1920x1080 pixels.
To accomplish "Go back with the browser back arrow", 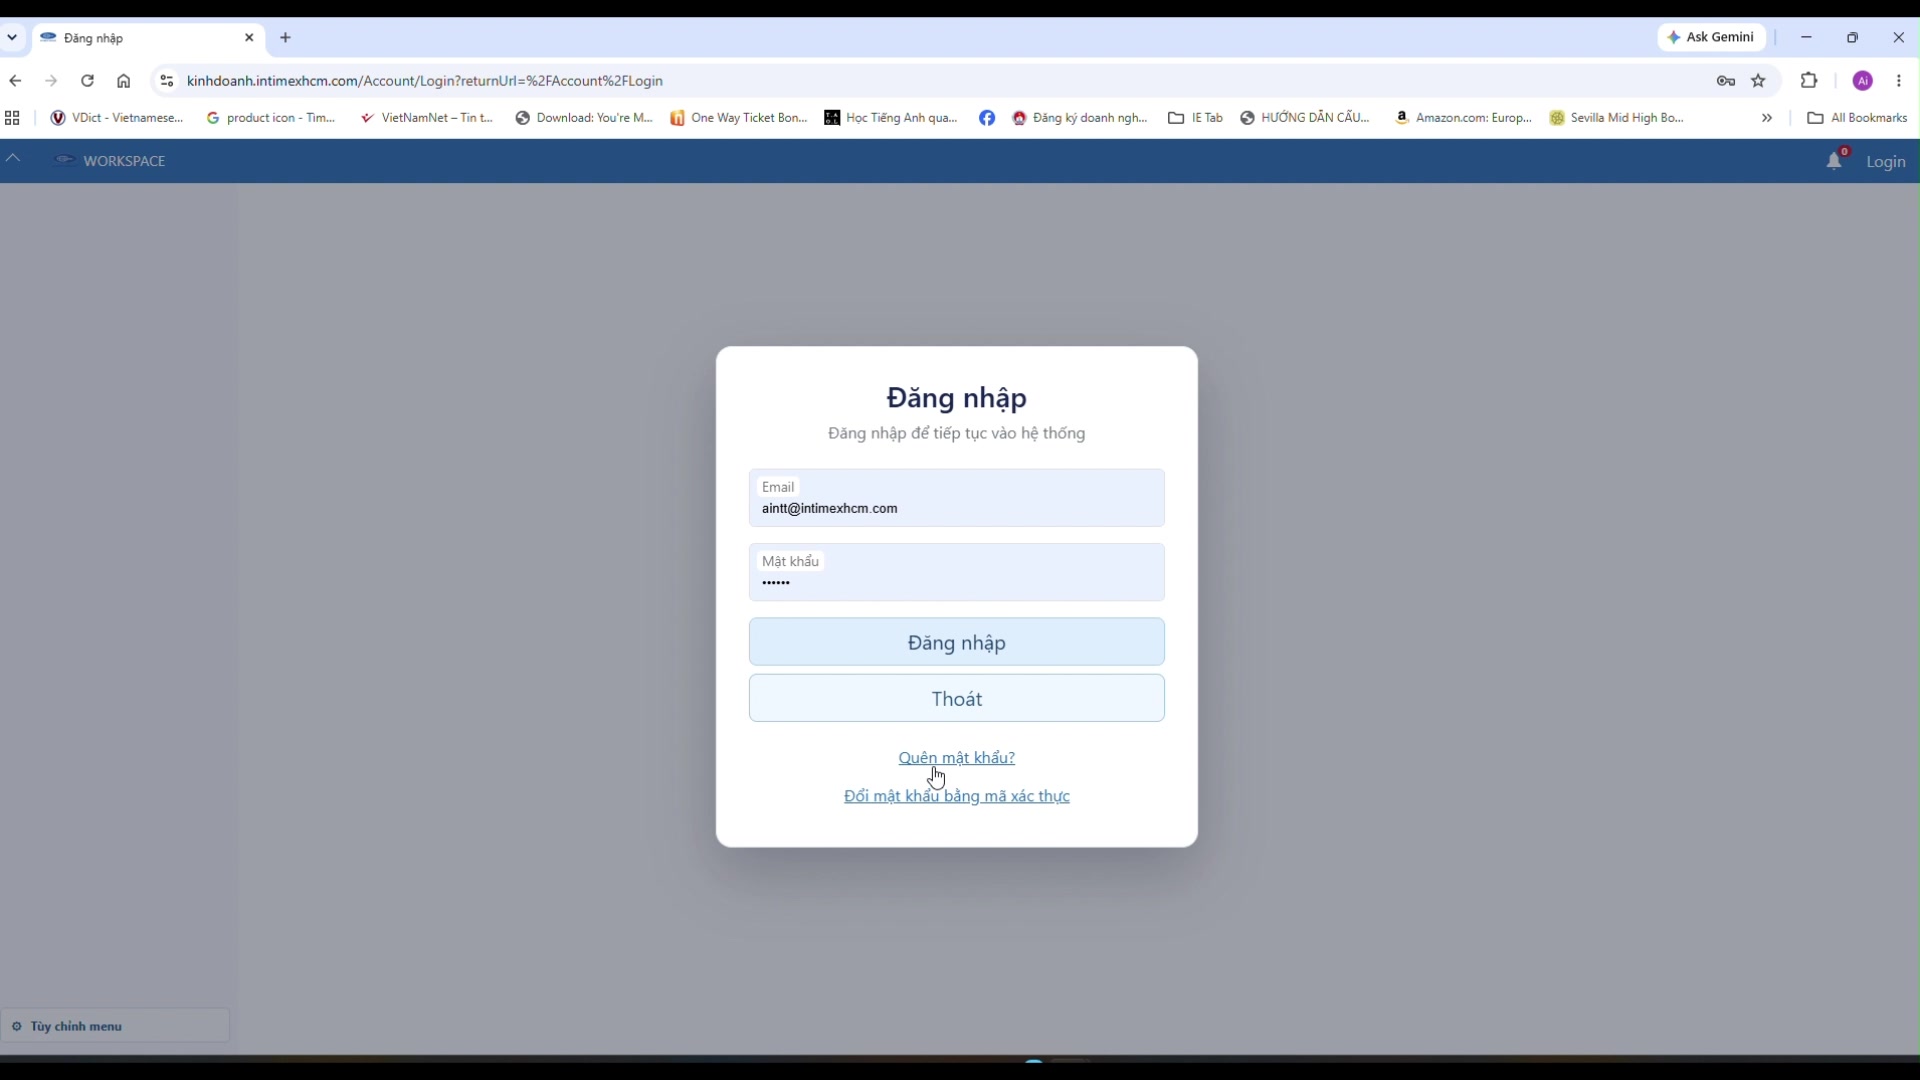I will 15,81.
